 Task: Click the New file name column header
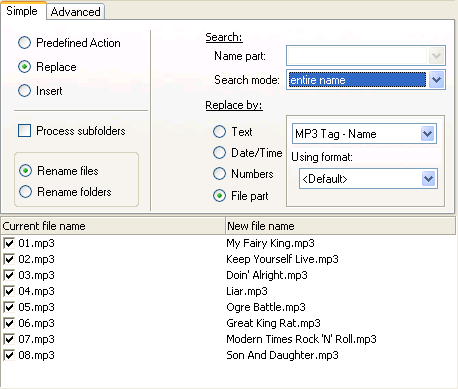[340, 226]
